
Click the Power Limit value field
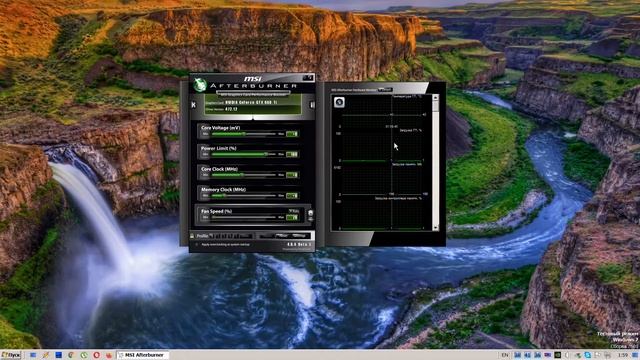point(292,154)
